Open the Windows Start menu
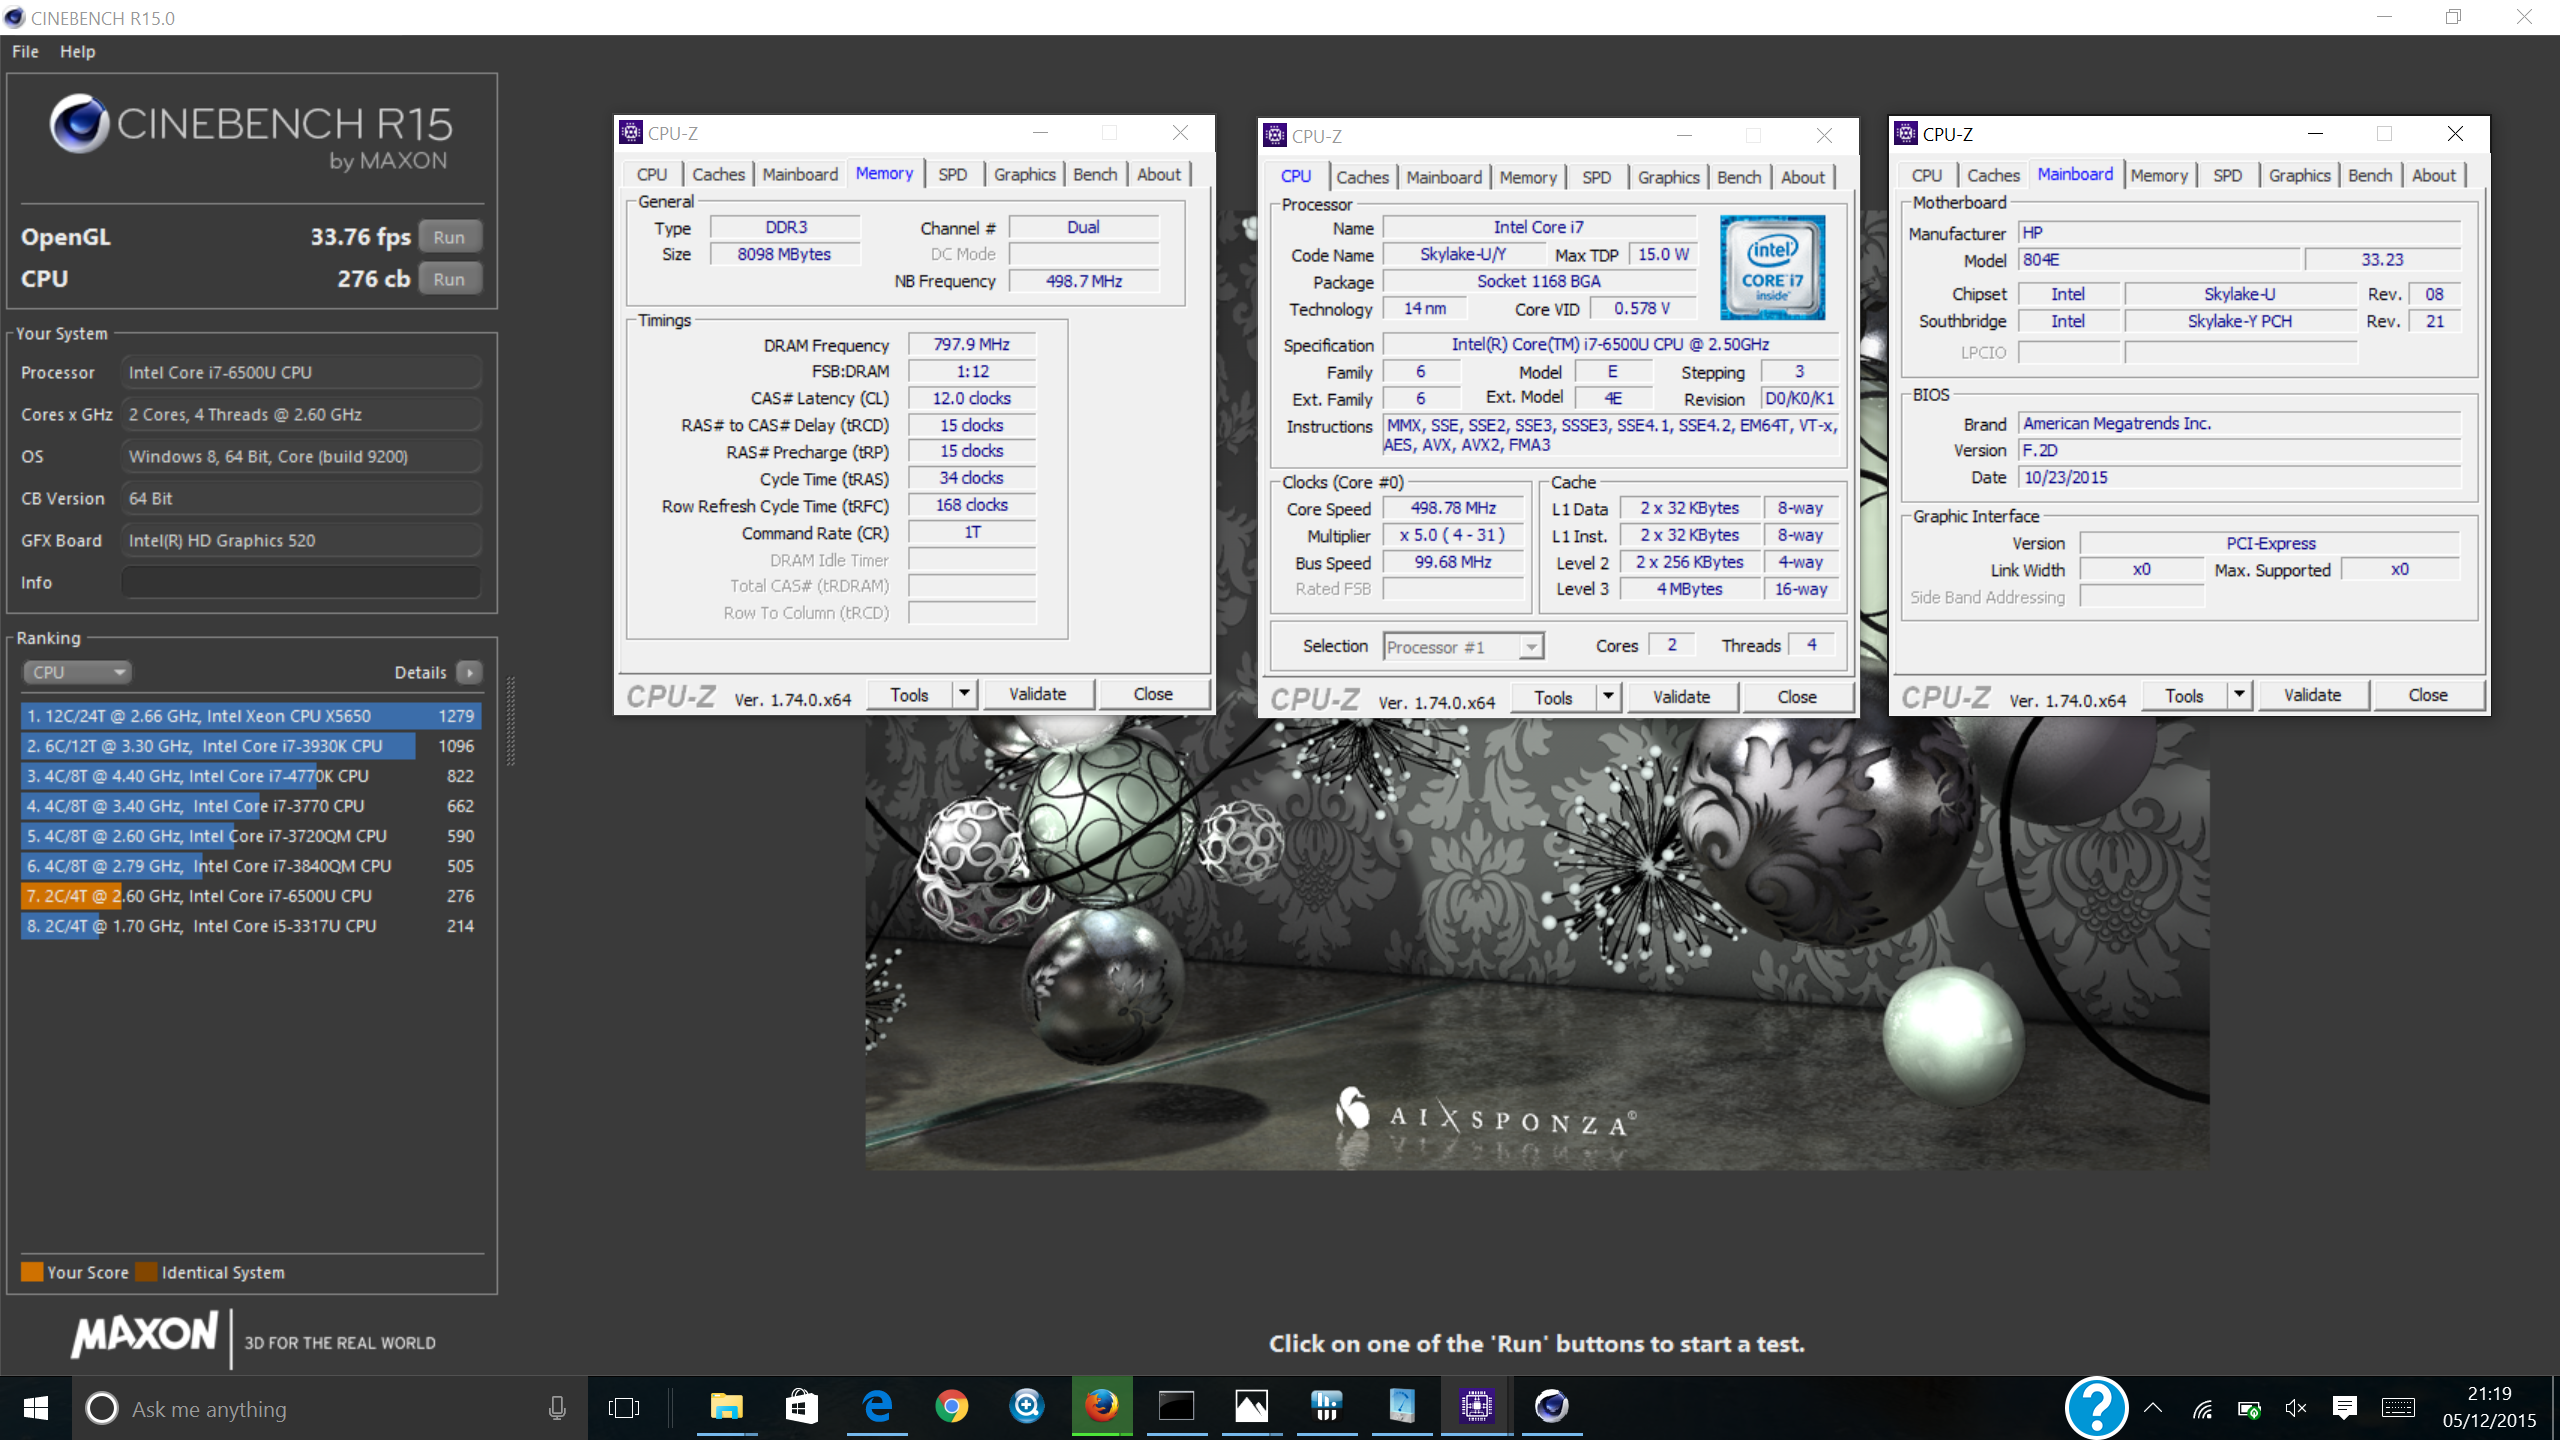2560x1440 pixels. pyautogui.click(x=35, y=1408)
